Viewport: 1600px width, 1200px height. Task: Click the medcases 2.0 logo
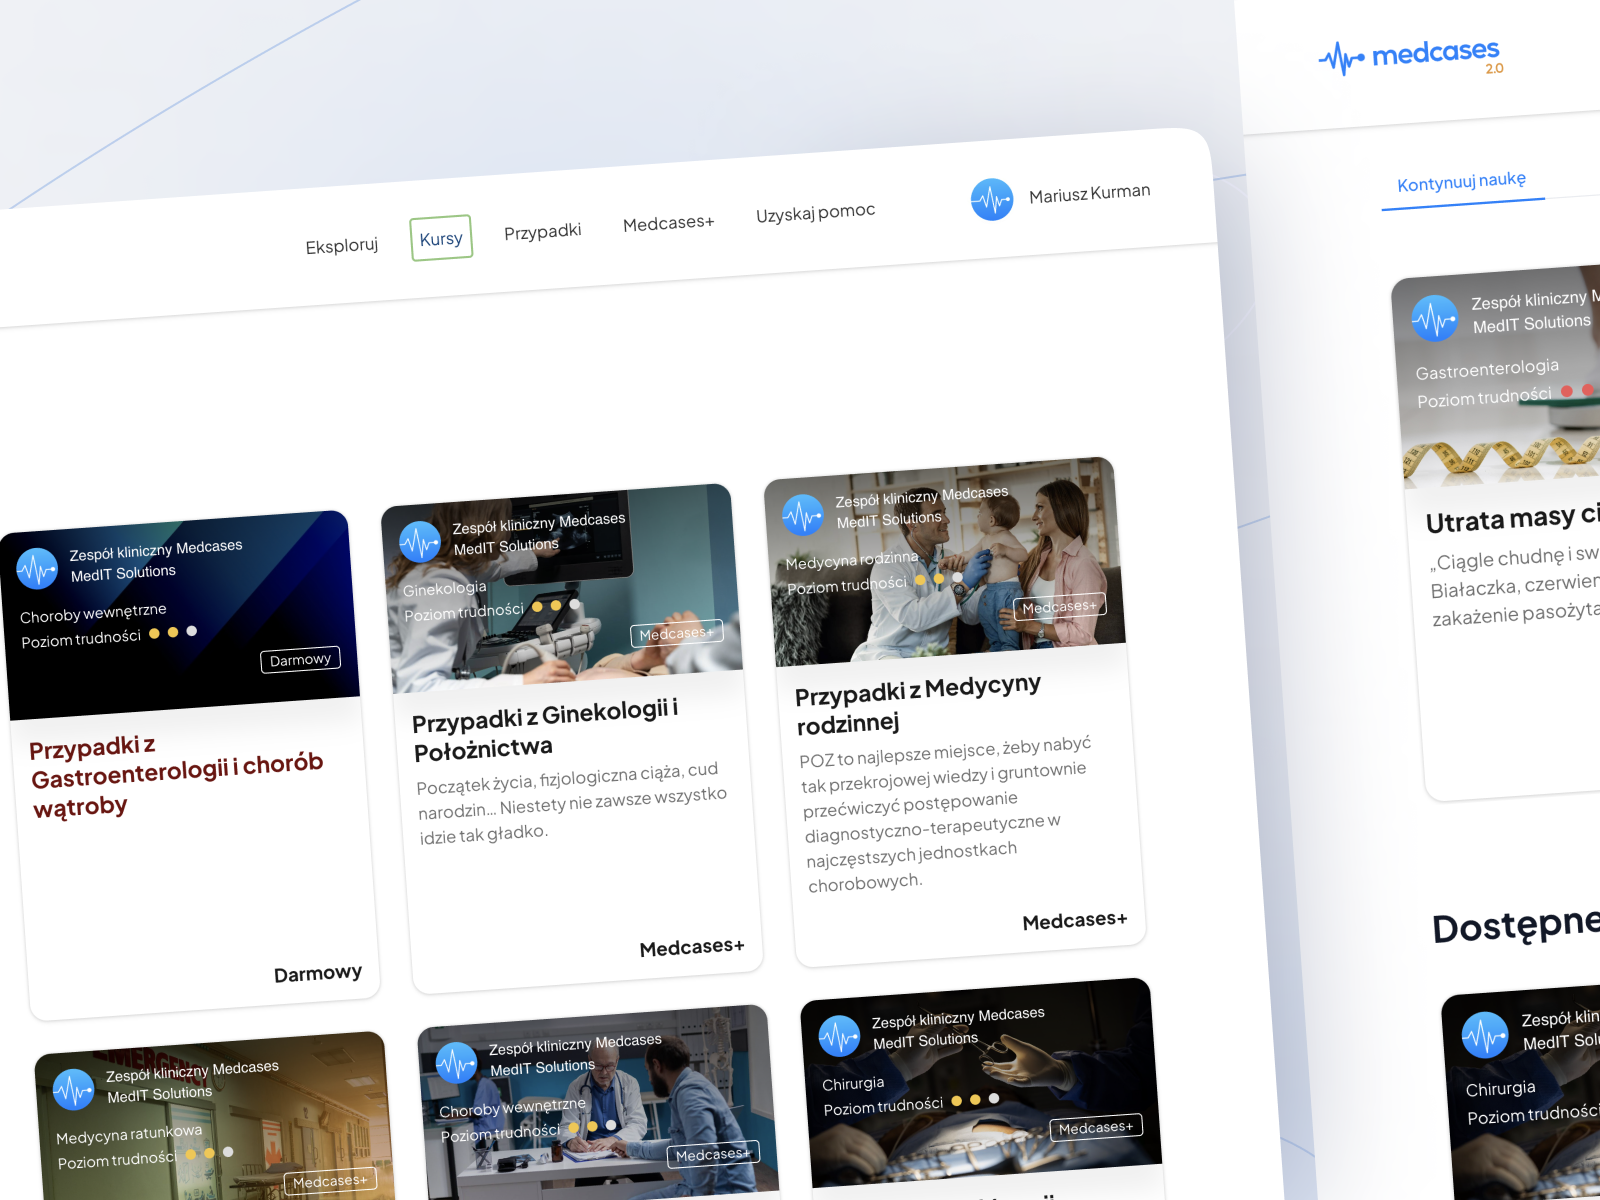(1410, 57)
